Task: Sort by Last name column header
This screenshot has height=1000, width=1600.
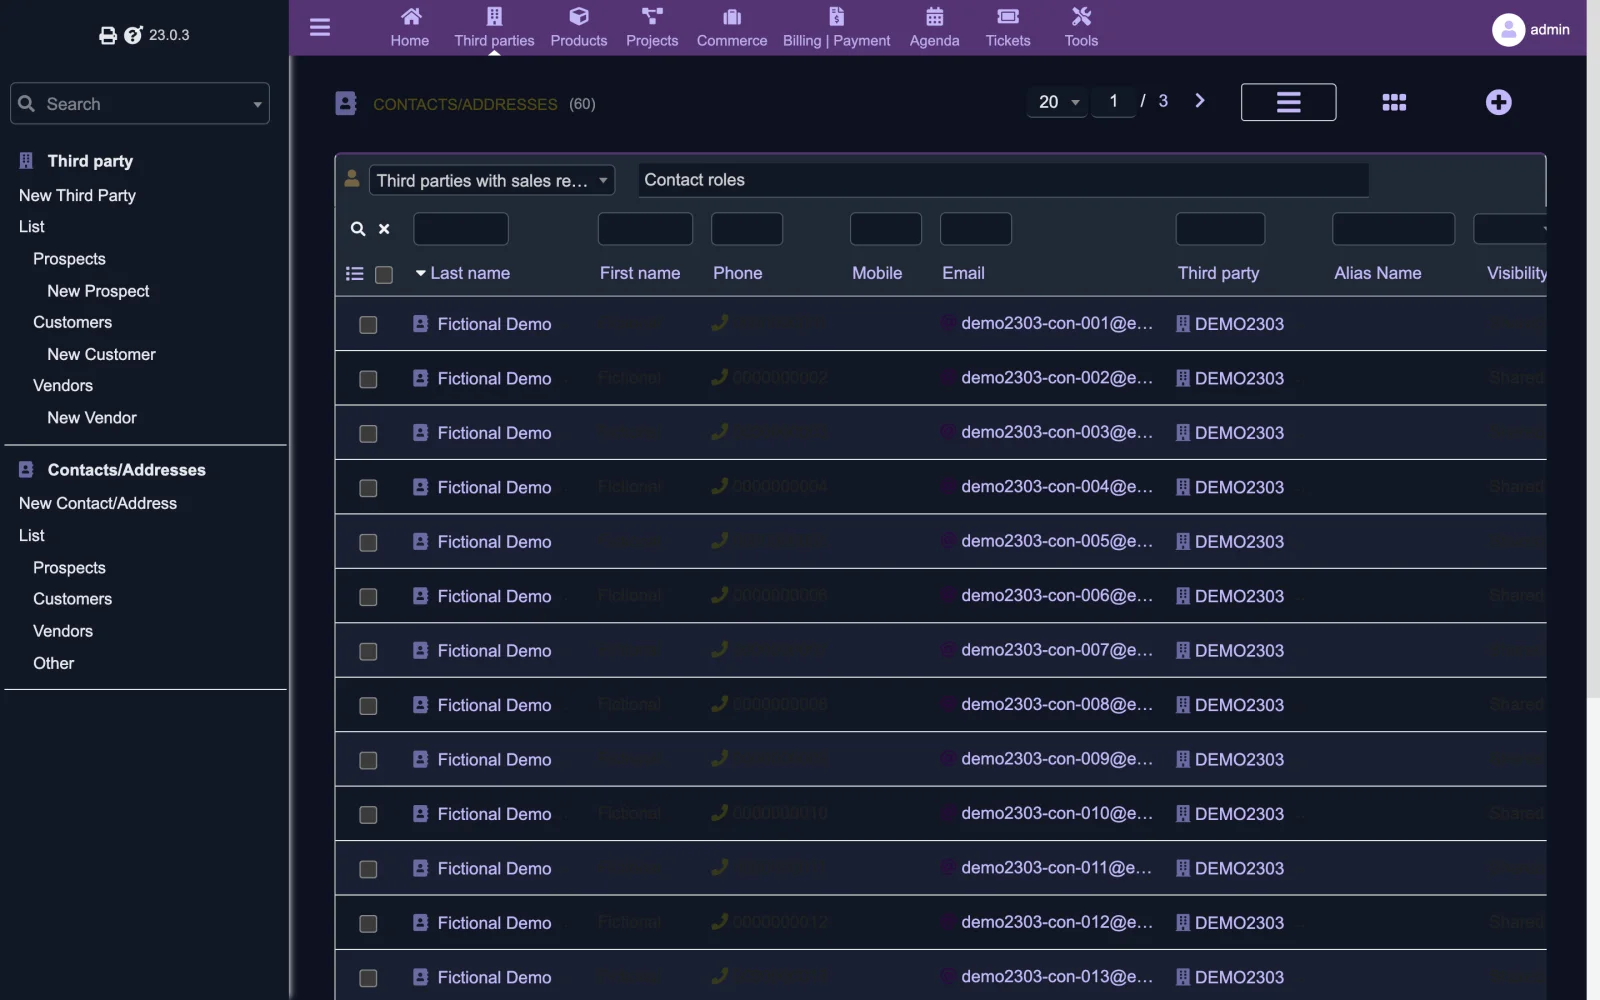Action: 469,273
